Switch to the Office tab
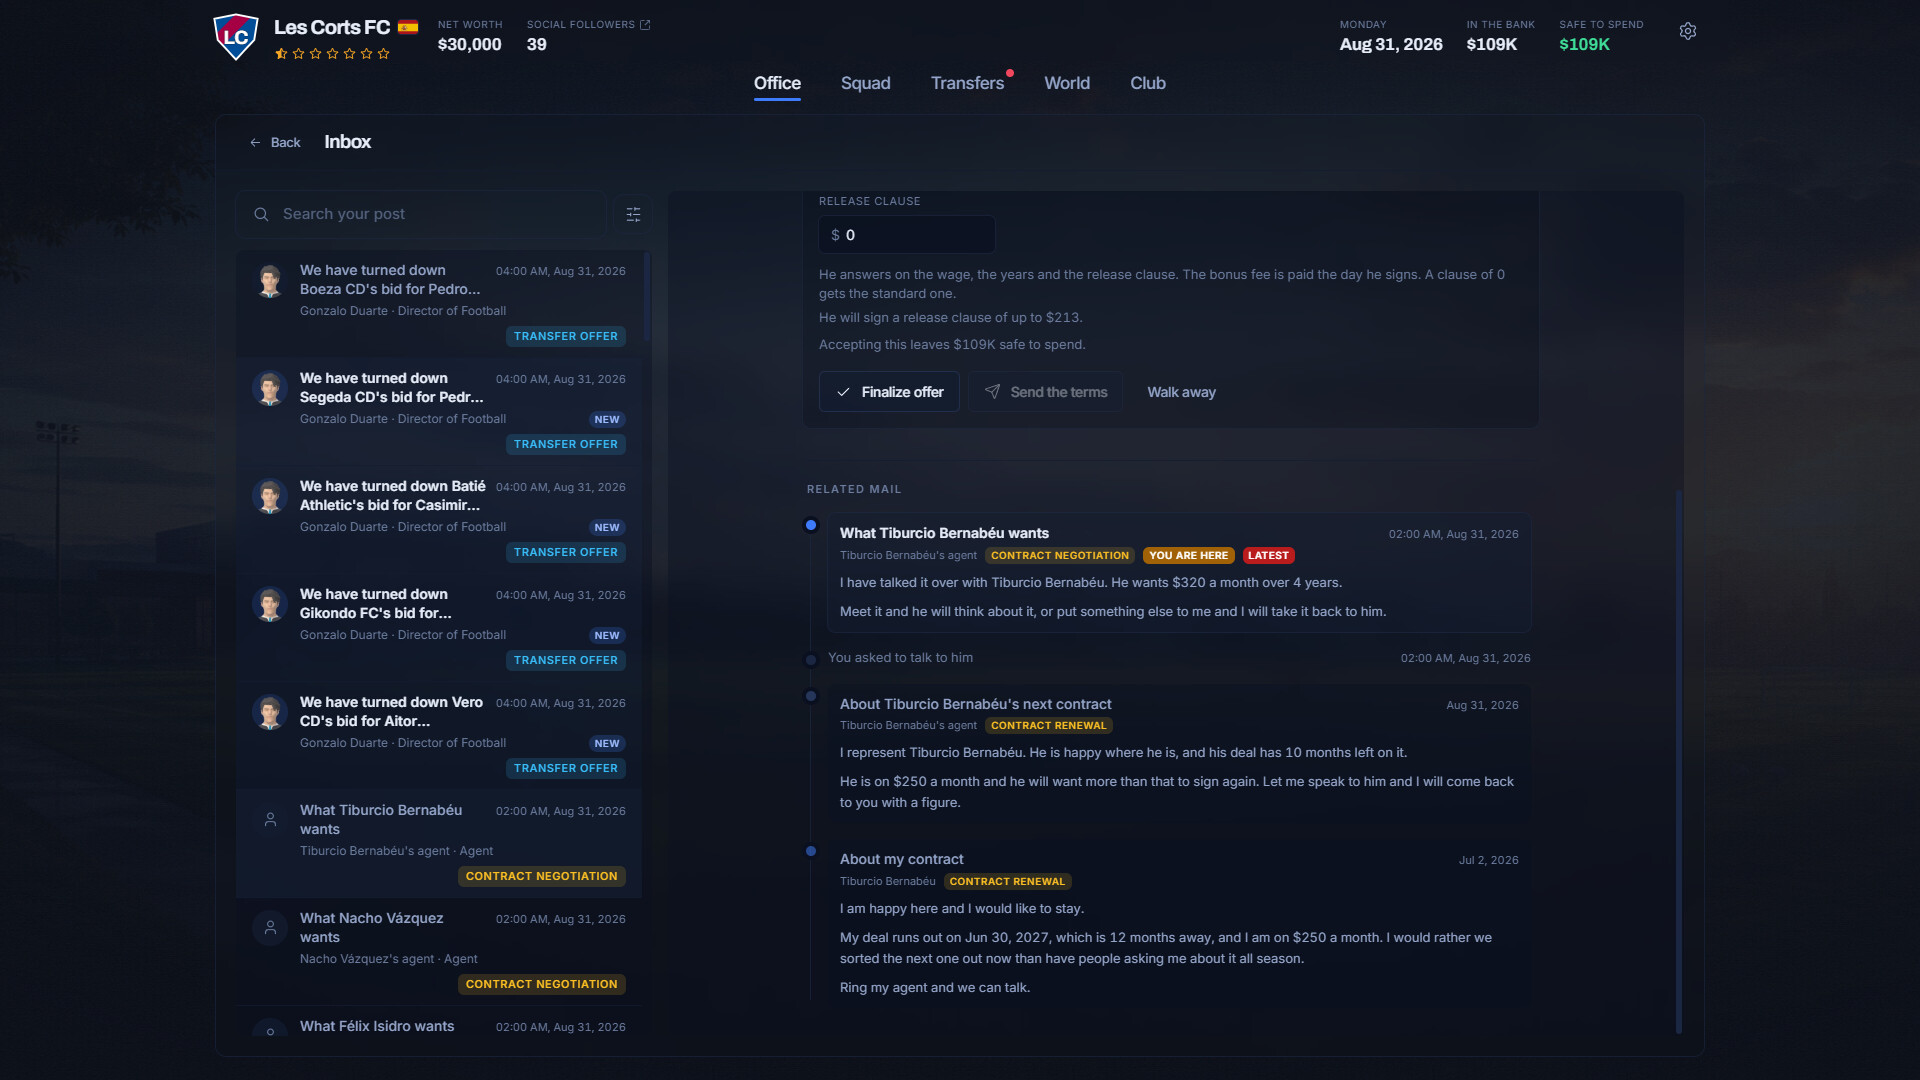The height and width of the screenshot is (1080, 1920). coord(777,83)
